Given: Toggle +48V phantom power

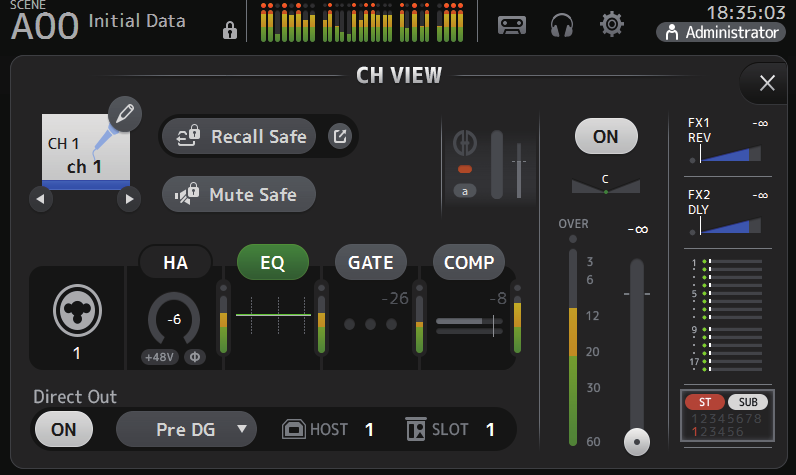Looking at the screenshot, I should coord(159,357).
